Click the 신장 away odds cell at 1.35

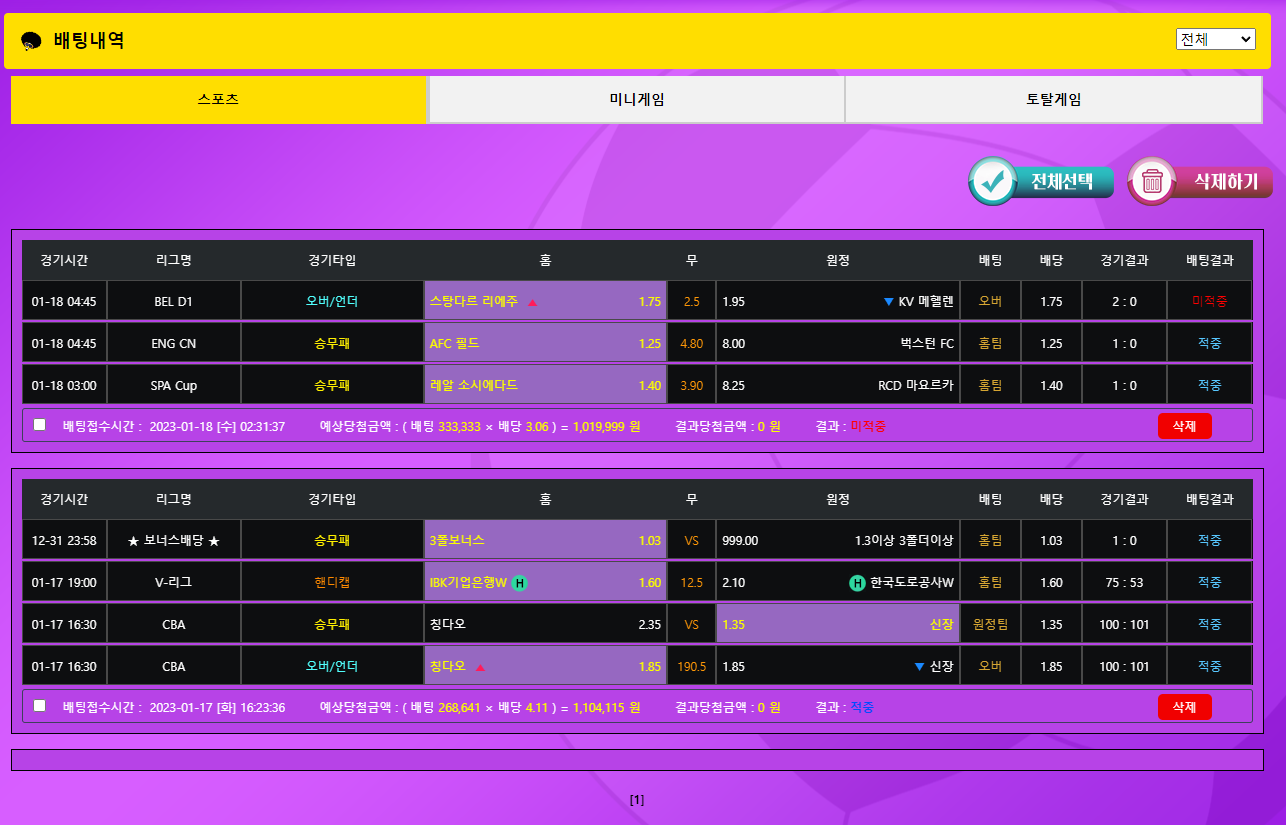tap(837, 625)
